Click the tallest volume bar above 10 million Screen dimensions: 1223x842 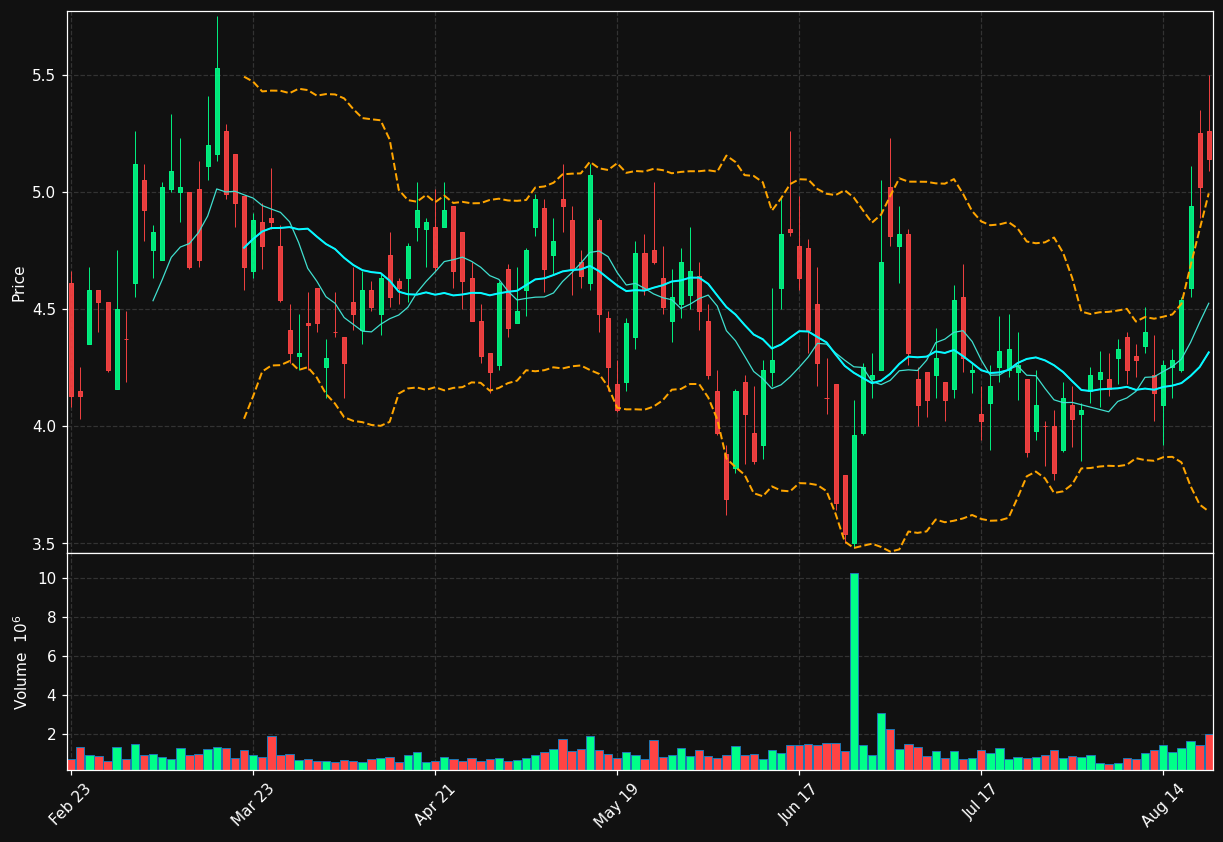854,671
